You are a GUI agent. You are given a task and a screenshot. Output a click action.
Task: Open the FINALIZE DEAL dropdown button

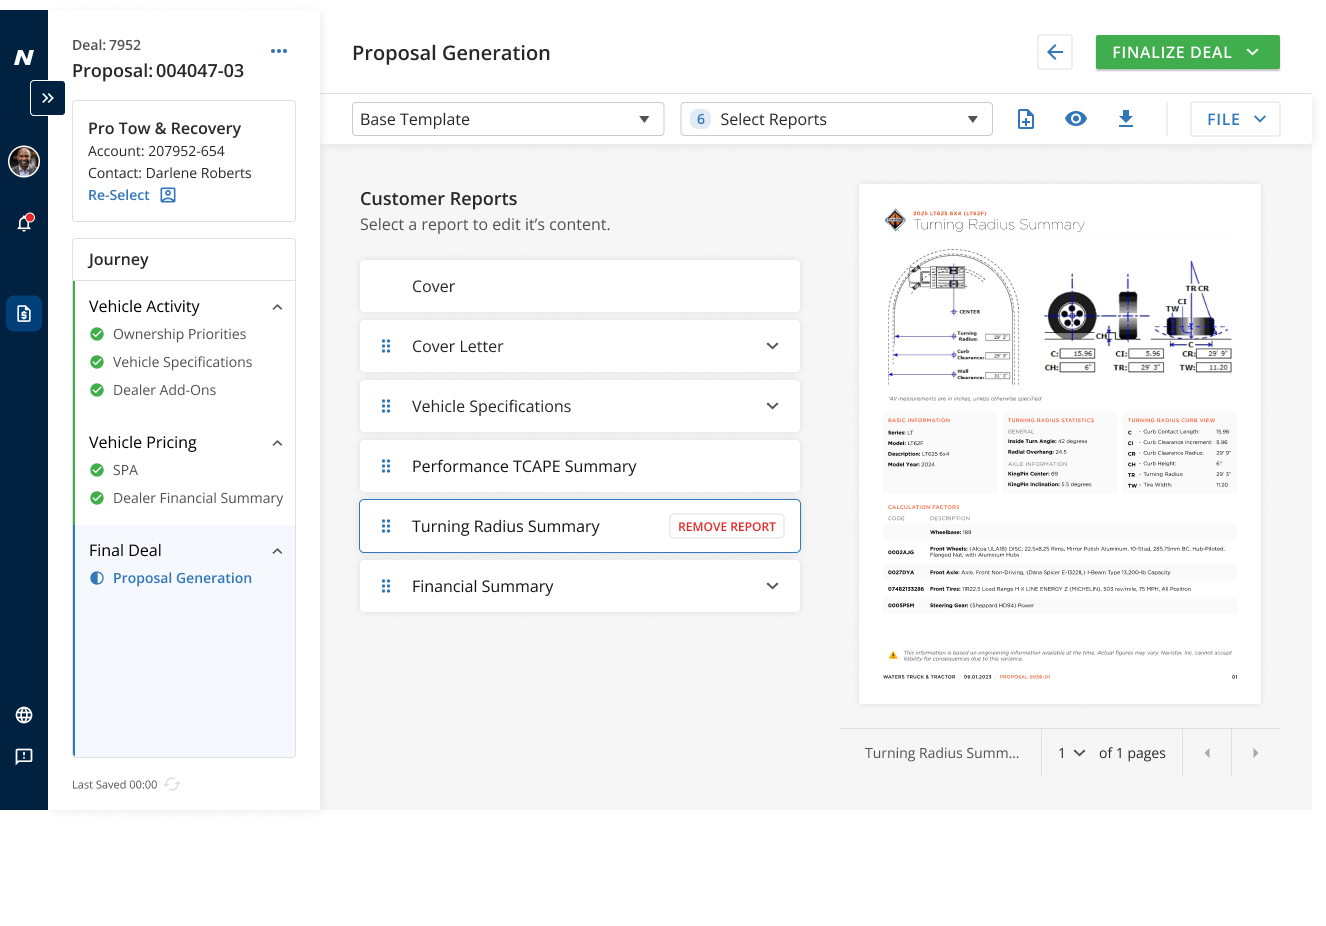(x=1187, y=52)
